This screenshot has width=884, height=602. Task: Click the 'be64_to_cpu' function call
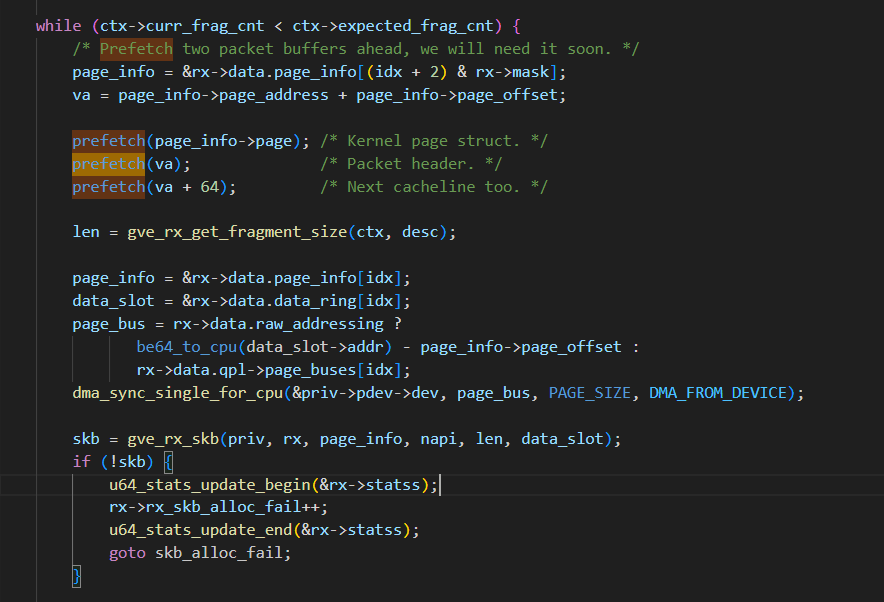tap(187, 347)
